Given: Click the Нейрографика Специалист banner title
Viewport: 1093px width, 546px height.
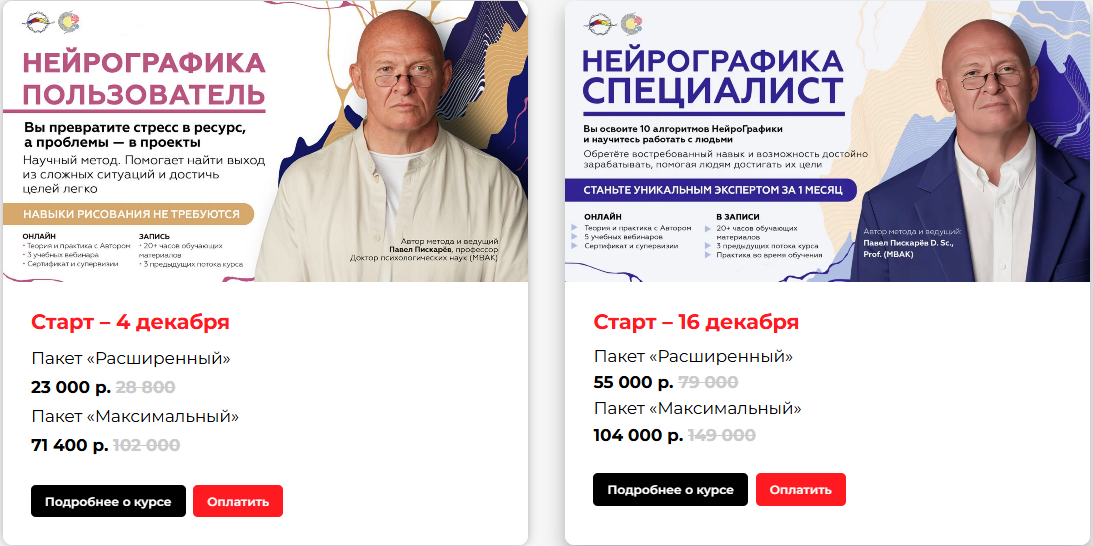Looking at the screenshot, I should [712, 77].
